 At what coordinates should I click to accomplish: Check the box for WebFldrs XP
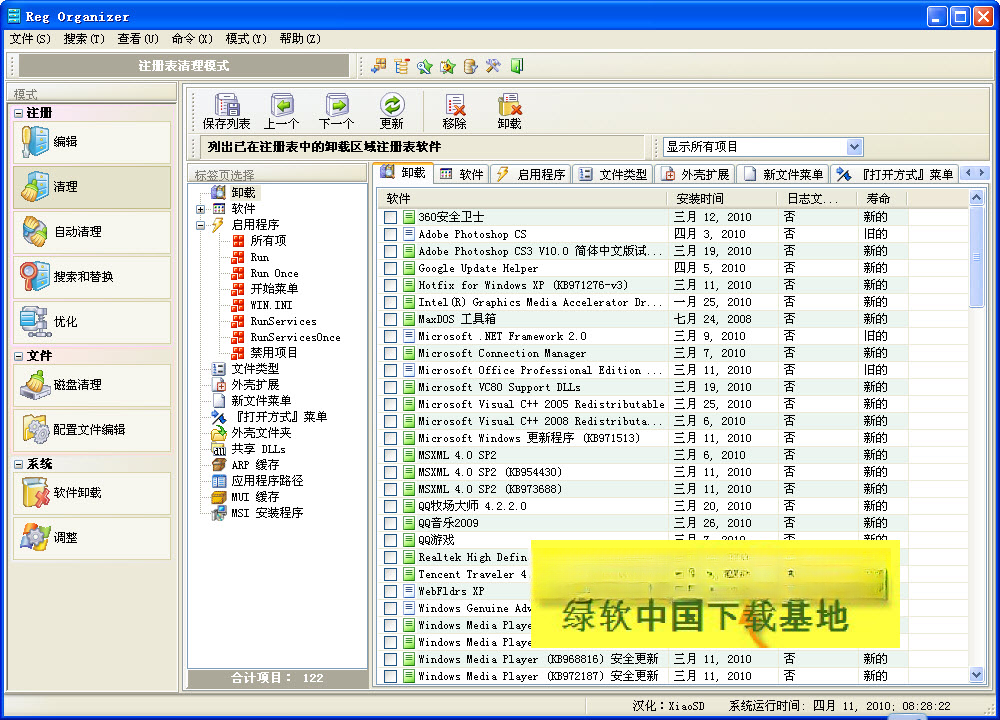pos(390,591)
